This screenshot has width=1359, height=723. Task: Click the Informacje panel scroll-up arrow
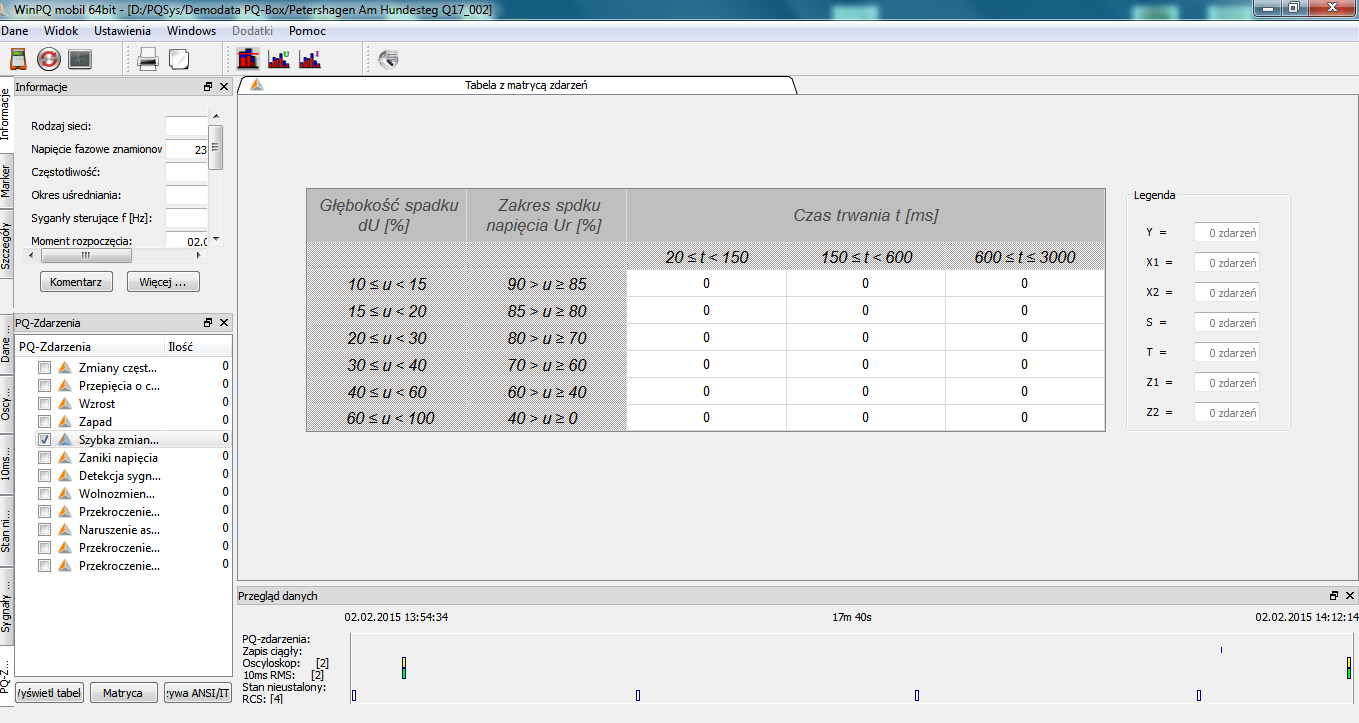coord(216,117)
